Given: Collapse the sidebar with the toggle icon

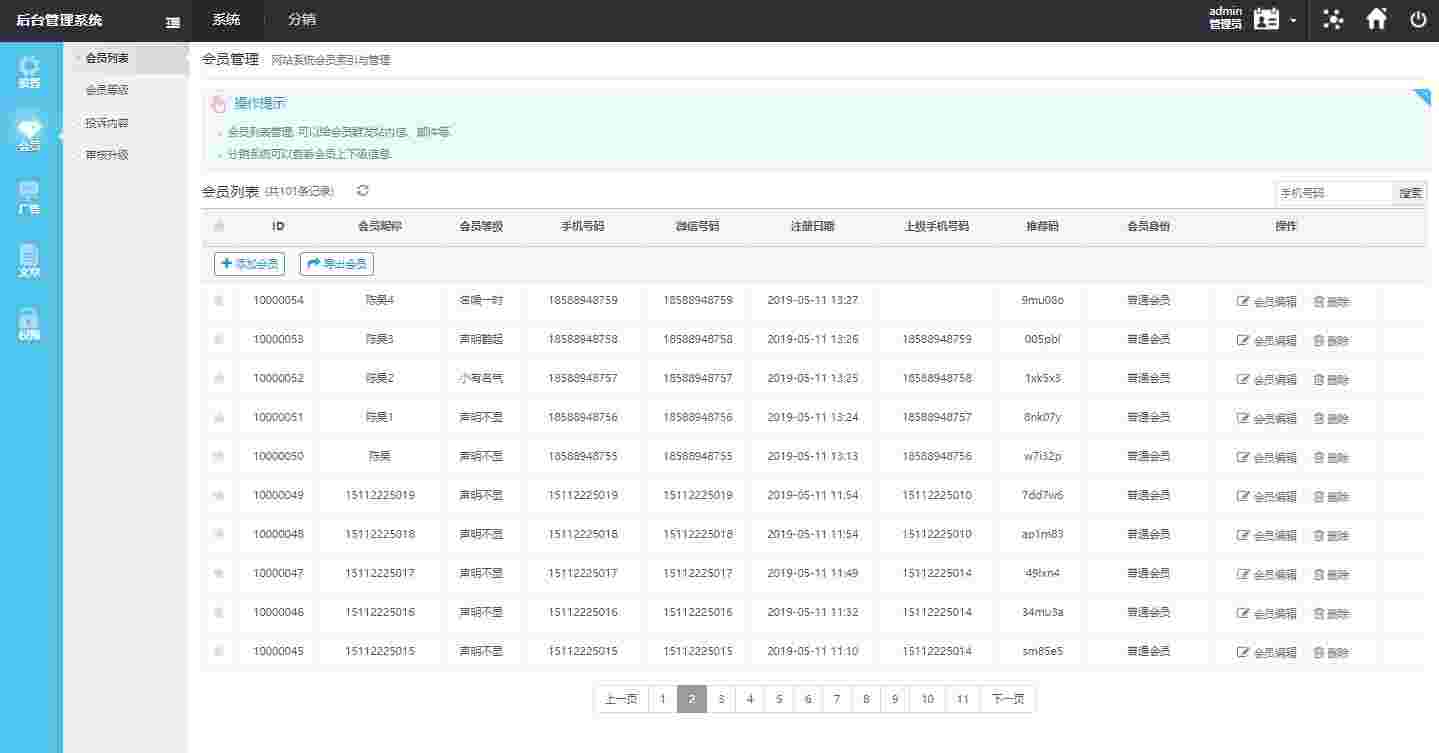Looking at the screenshot, I should click(x=173, y=22).
